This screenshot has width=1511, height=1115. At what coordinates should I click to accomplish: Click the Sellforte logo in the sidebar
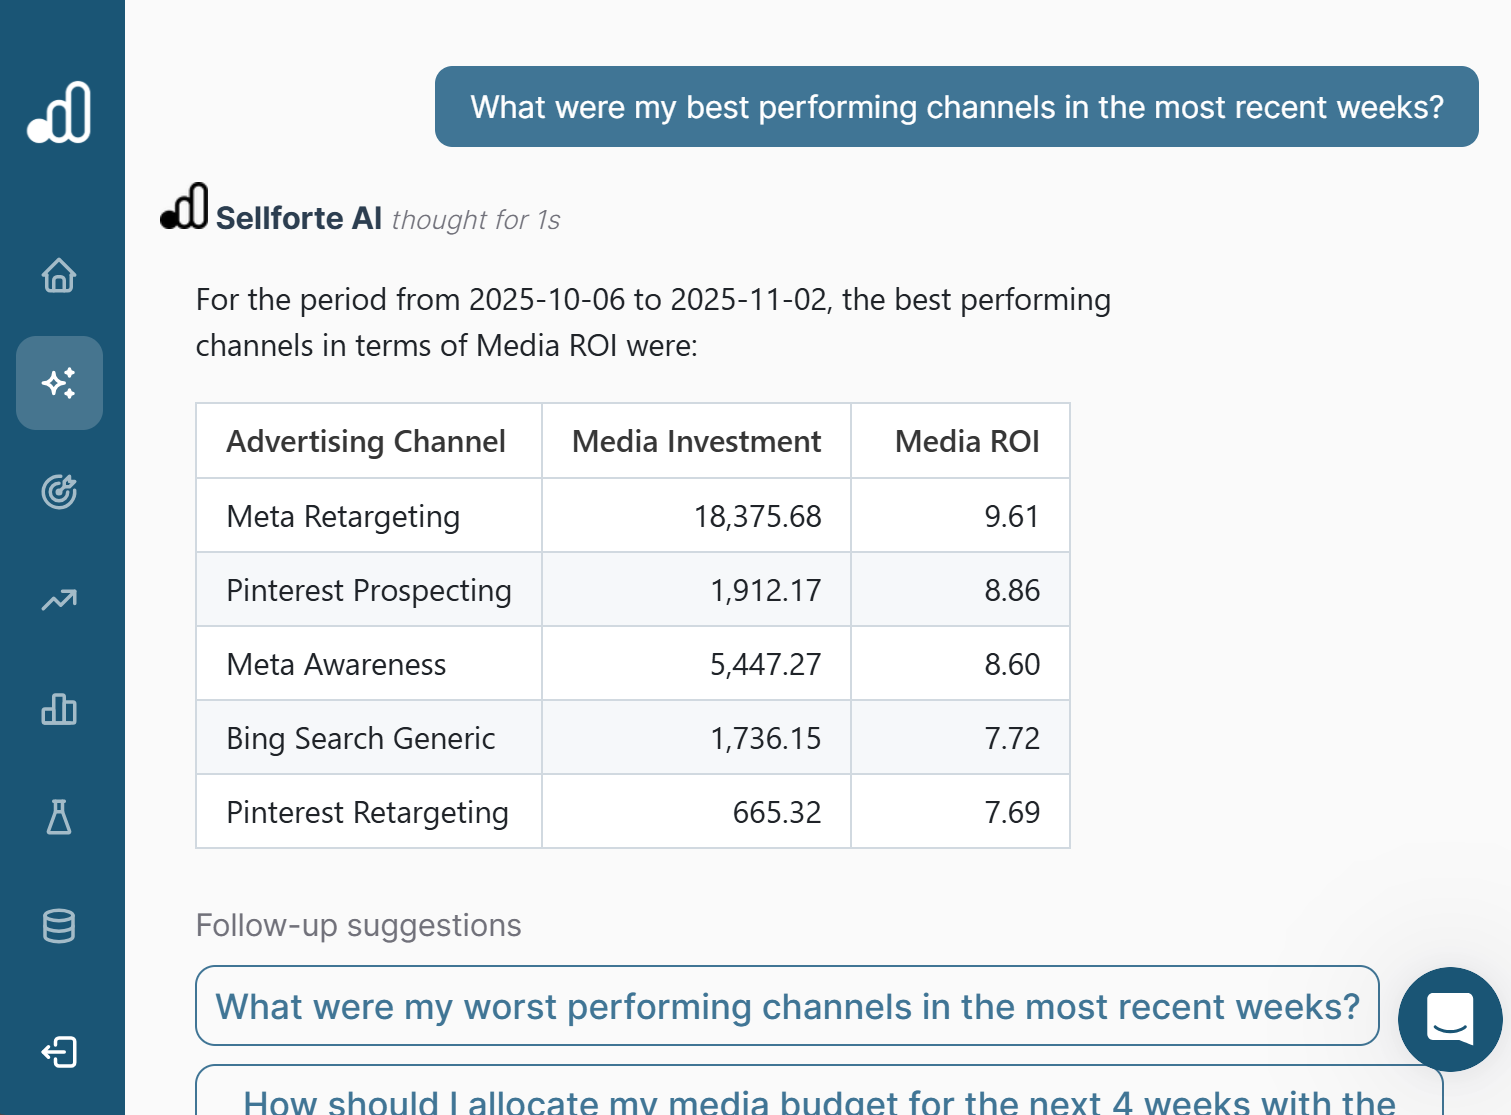click(59, 113)
